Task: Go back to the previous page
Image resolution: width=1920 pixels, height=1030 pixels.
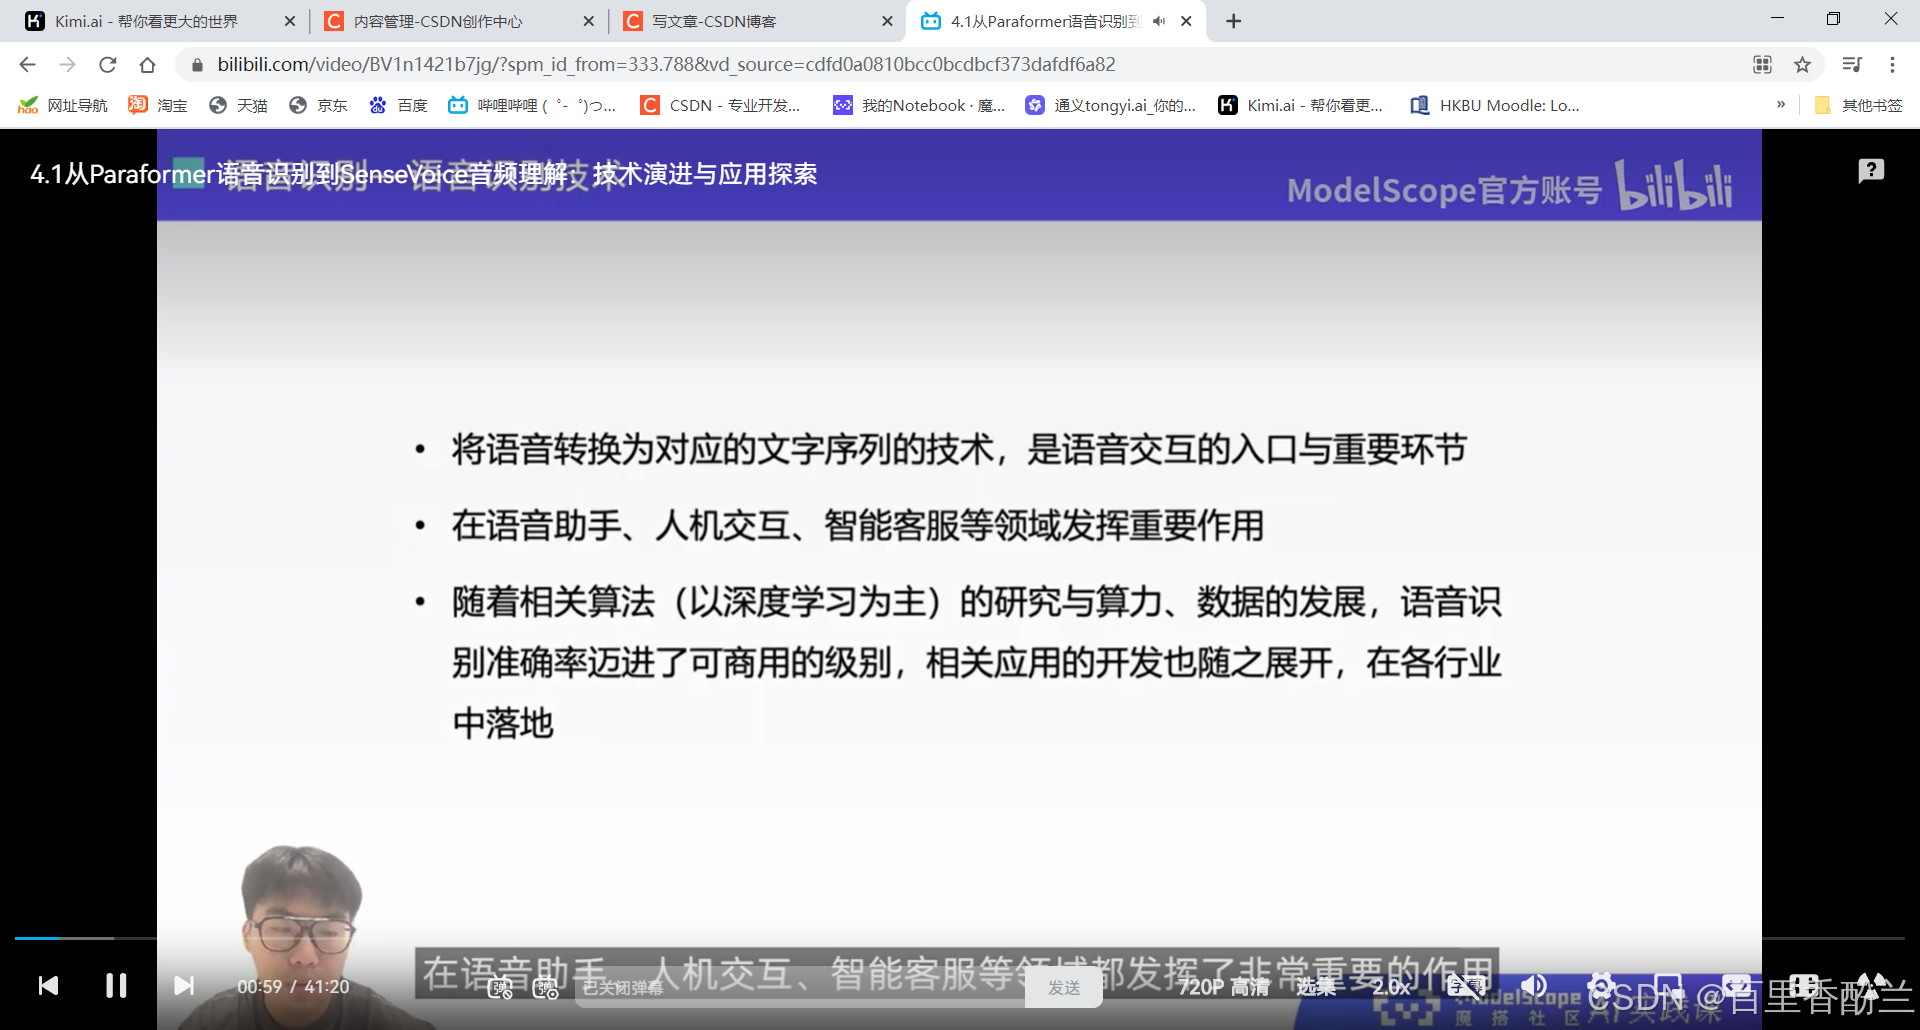Action: point(27,64)
